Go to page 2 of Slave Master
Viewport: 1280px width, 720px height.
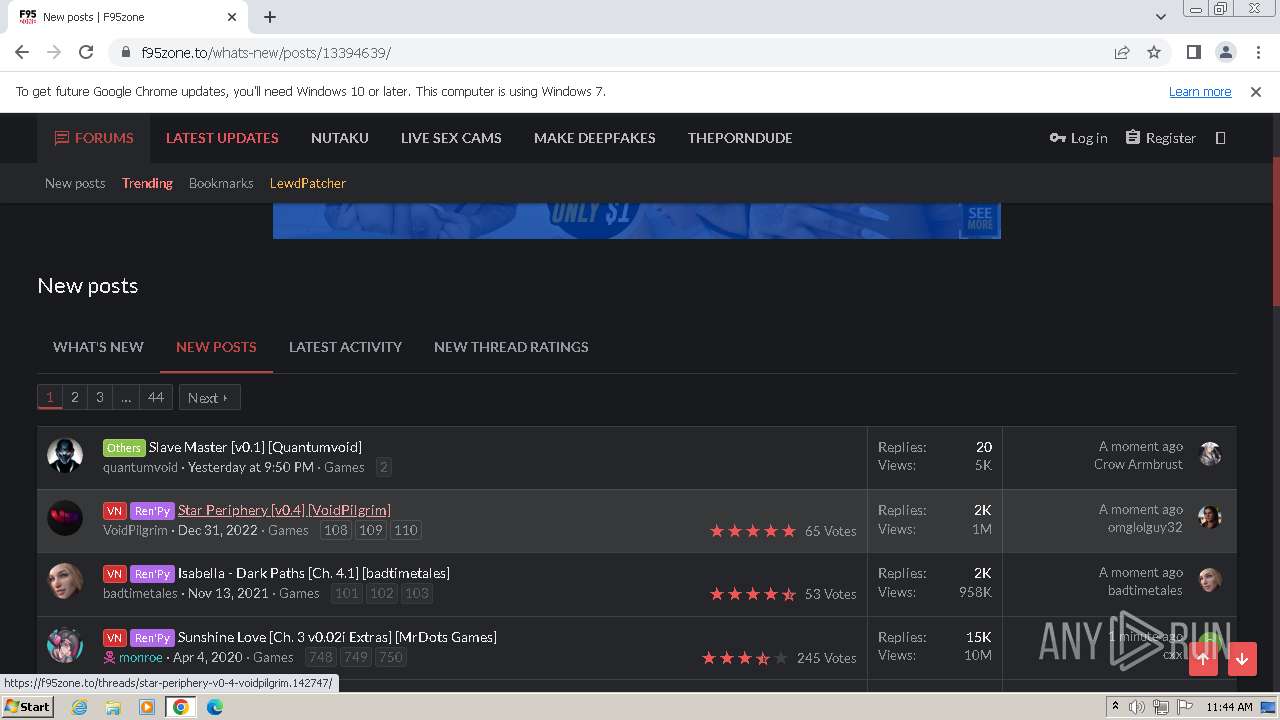tap(383, 467)
